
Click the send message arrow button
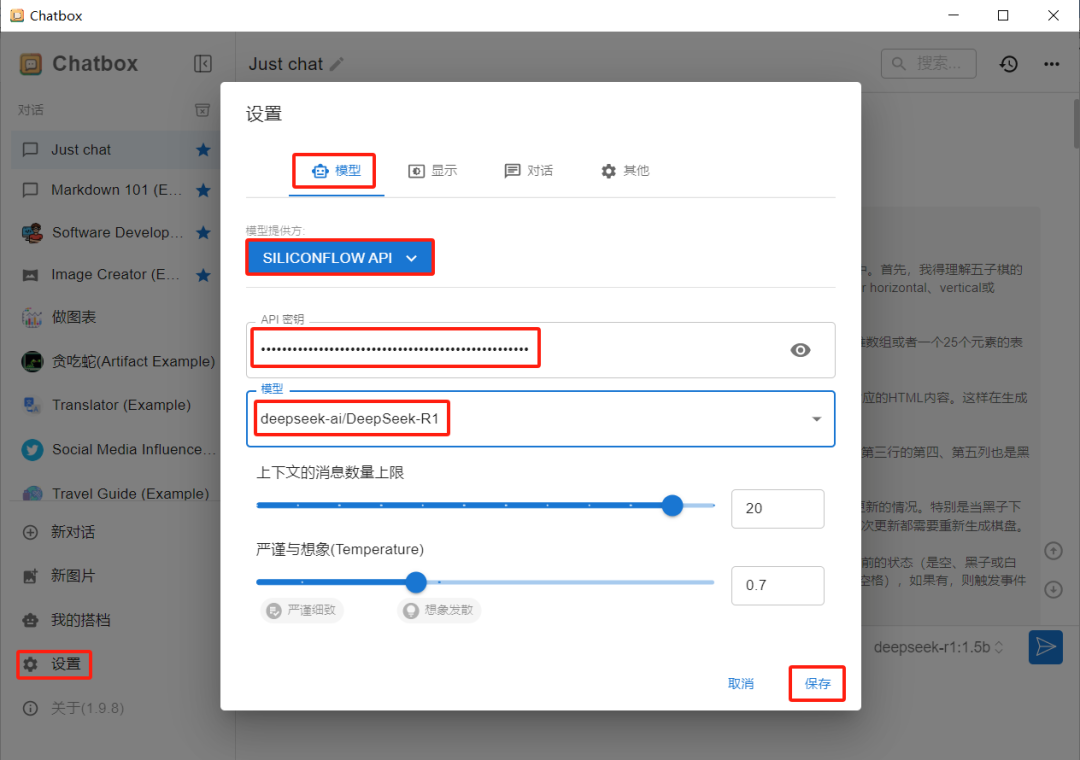click(1046, 647)
